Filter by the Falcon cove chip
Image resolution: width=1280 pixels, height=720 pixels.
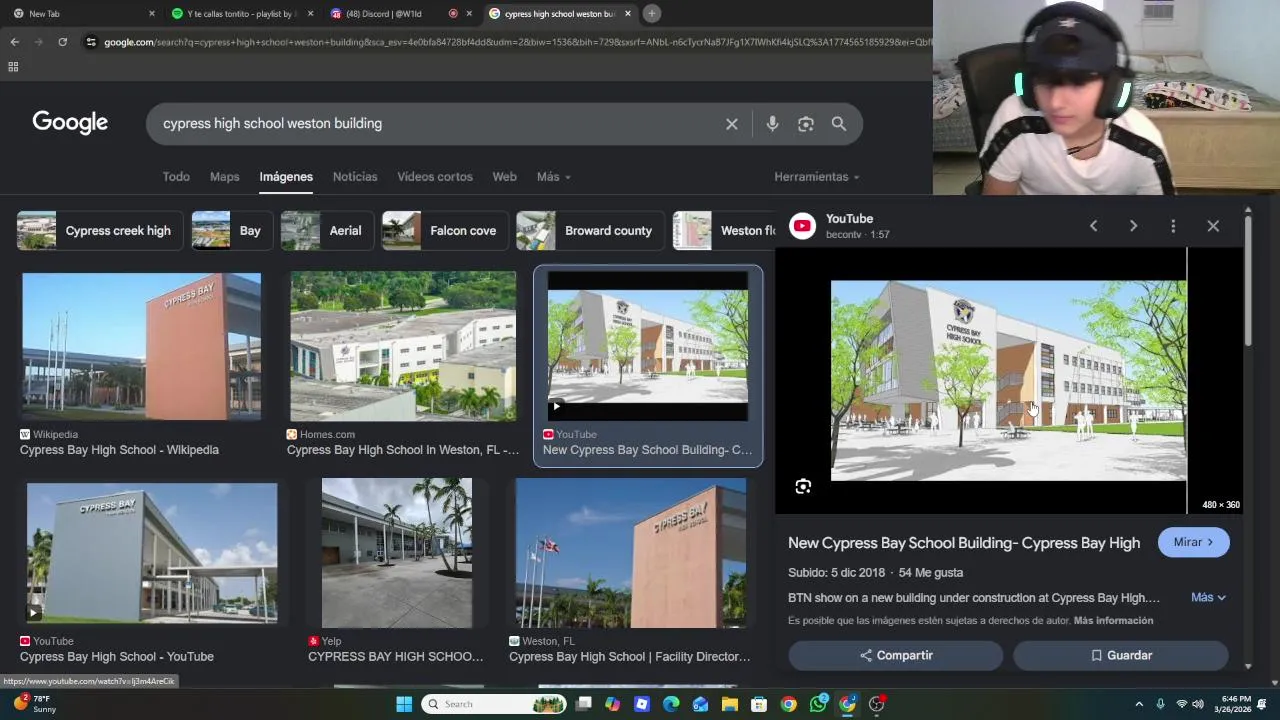coord(445,231)
